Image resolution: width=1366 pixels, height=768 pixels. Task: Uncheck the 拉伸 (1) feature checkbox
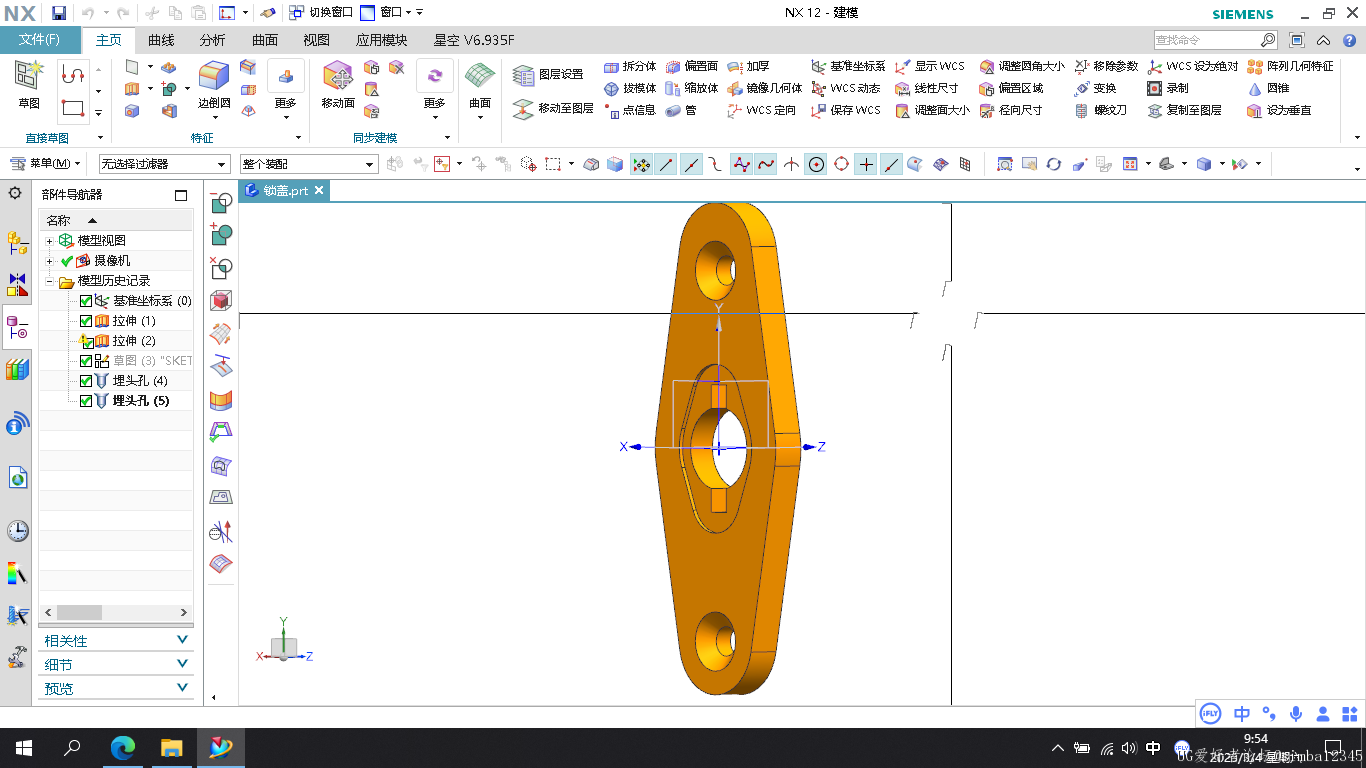[86, 321]
